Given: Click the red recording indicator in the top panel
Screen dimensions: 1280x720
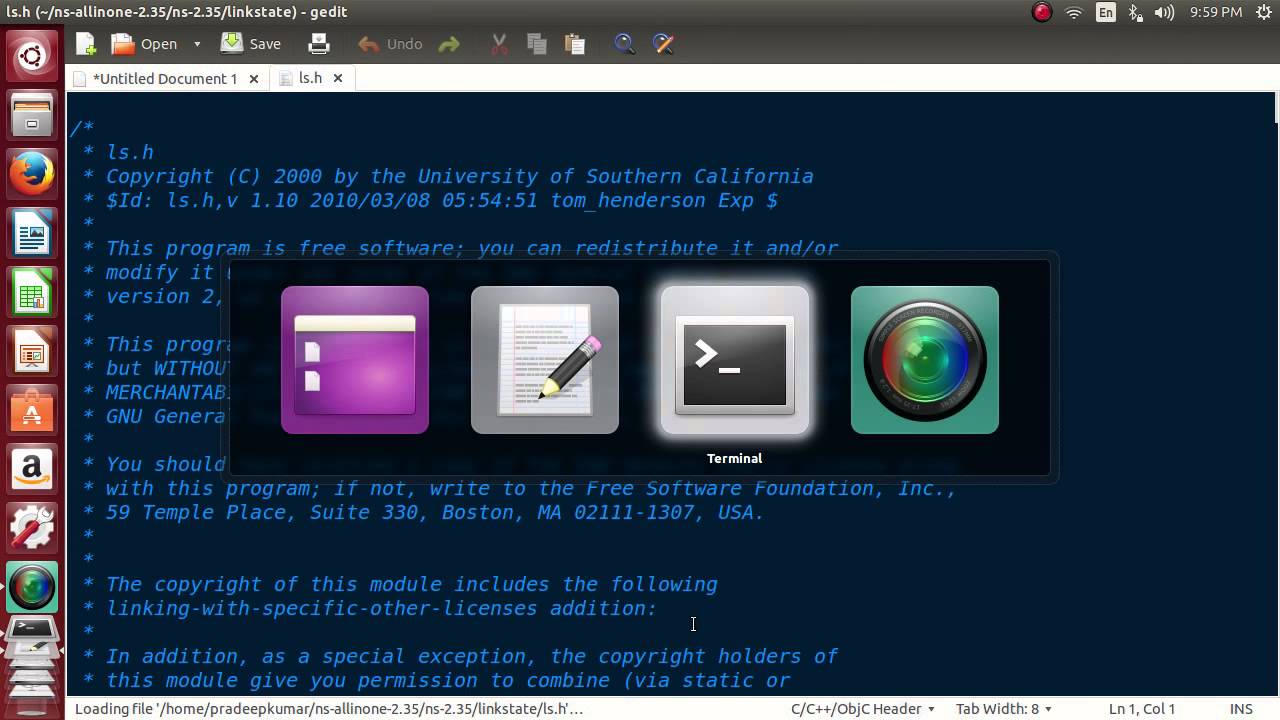Looking at the screenshot, I should pos(1042,12).
